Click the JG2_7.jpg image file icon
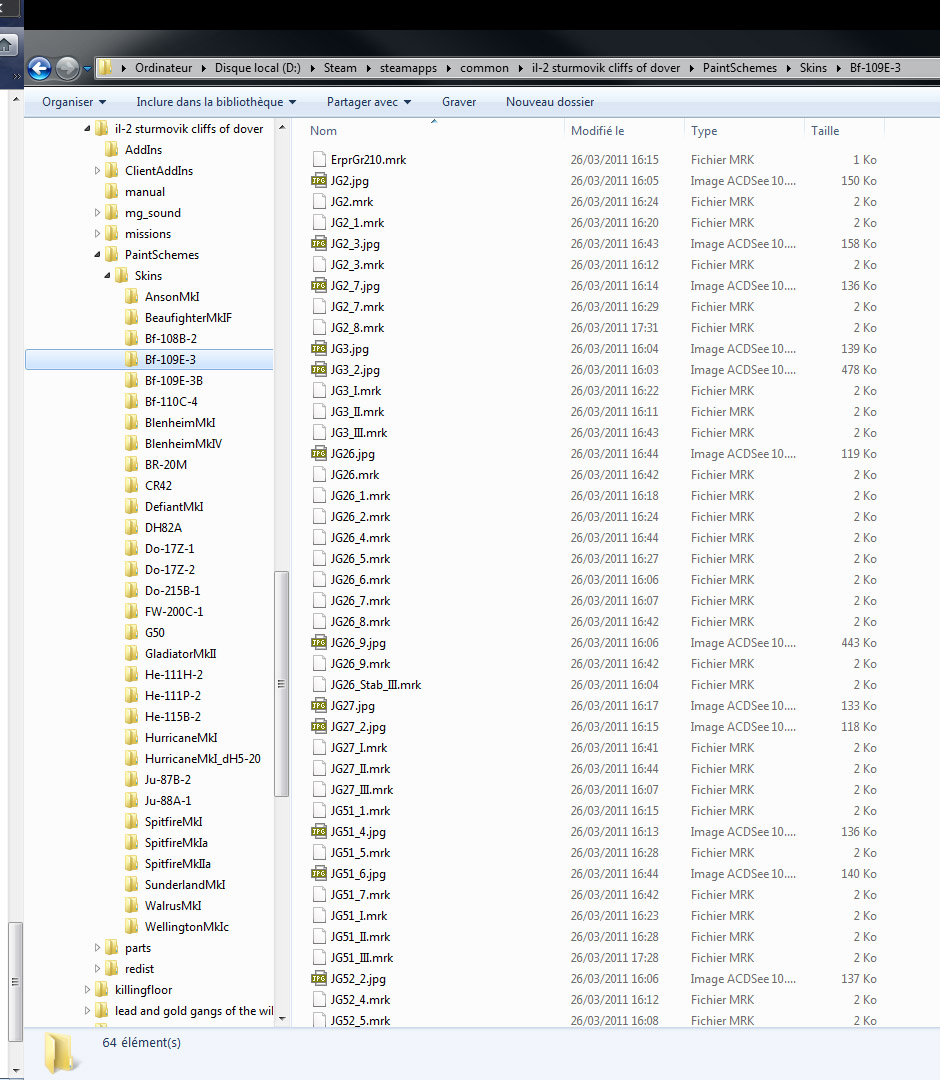The height and width of the screenshot is (1080, 940). [x=319, y=286]
